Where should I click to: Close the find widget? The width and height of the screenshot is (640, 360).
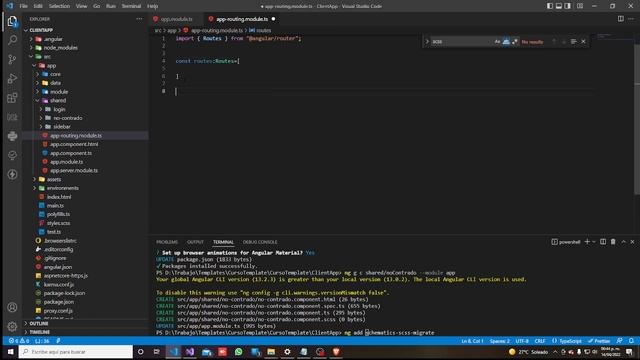pos(583,41)
